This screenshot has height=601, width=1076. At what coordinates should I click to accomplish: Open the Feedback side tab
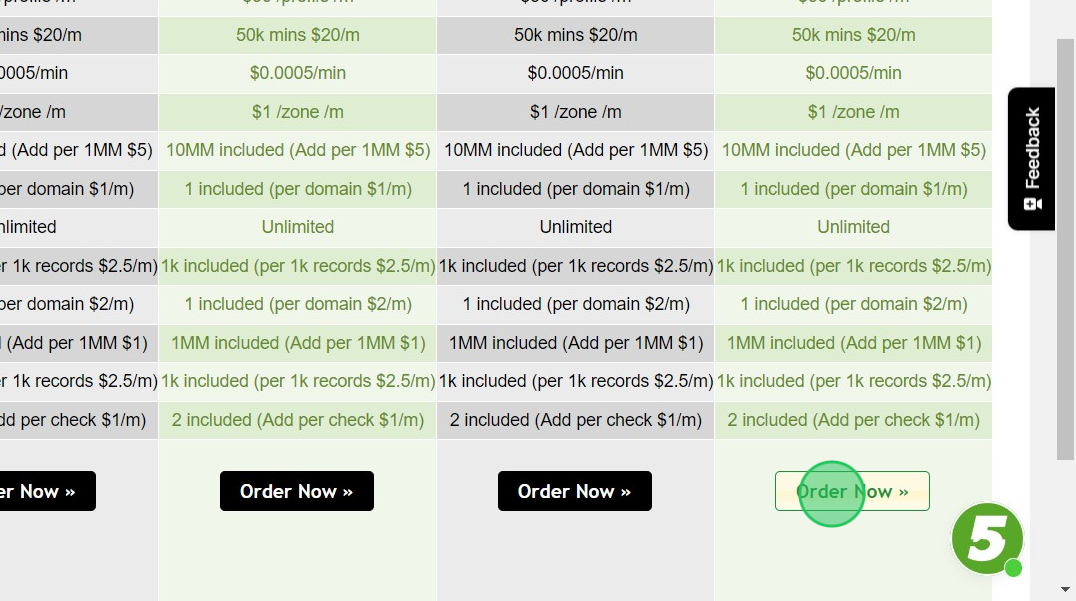click(x=1031, y=158)
